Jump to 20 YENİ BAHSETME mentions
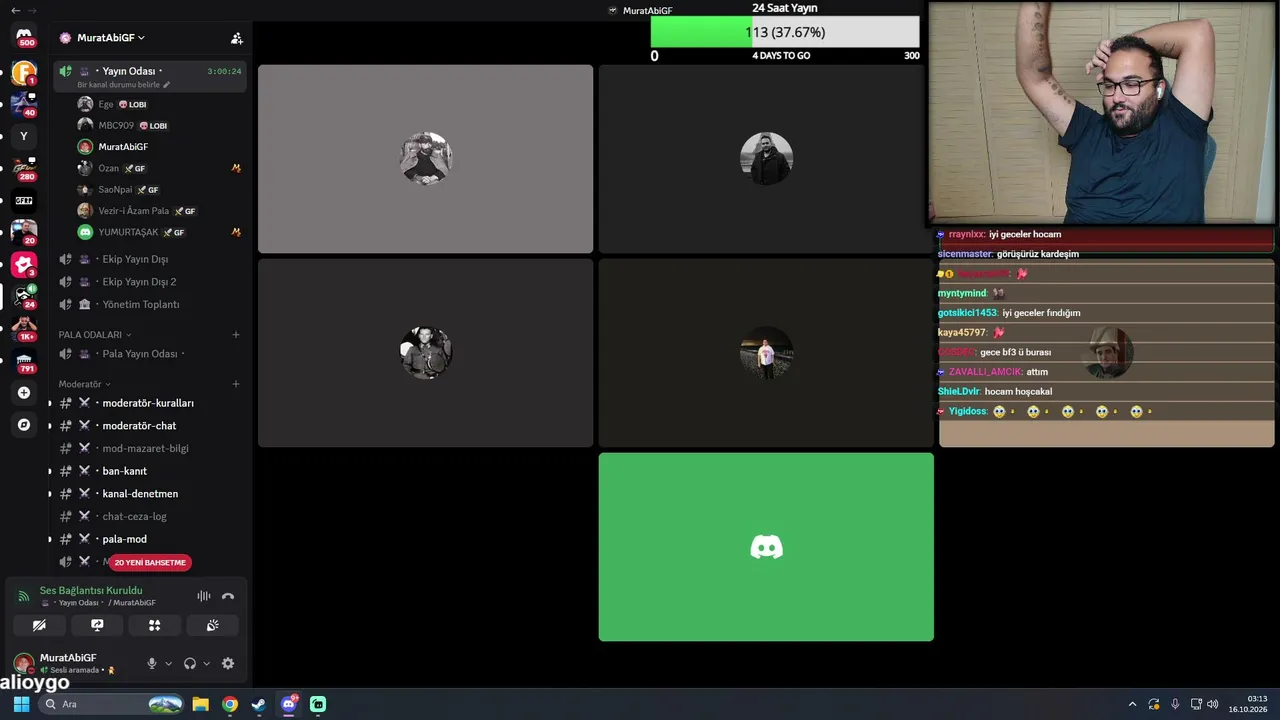Screen dimensions: 1280x720 (x=150, y=562)
